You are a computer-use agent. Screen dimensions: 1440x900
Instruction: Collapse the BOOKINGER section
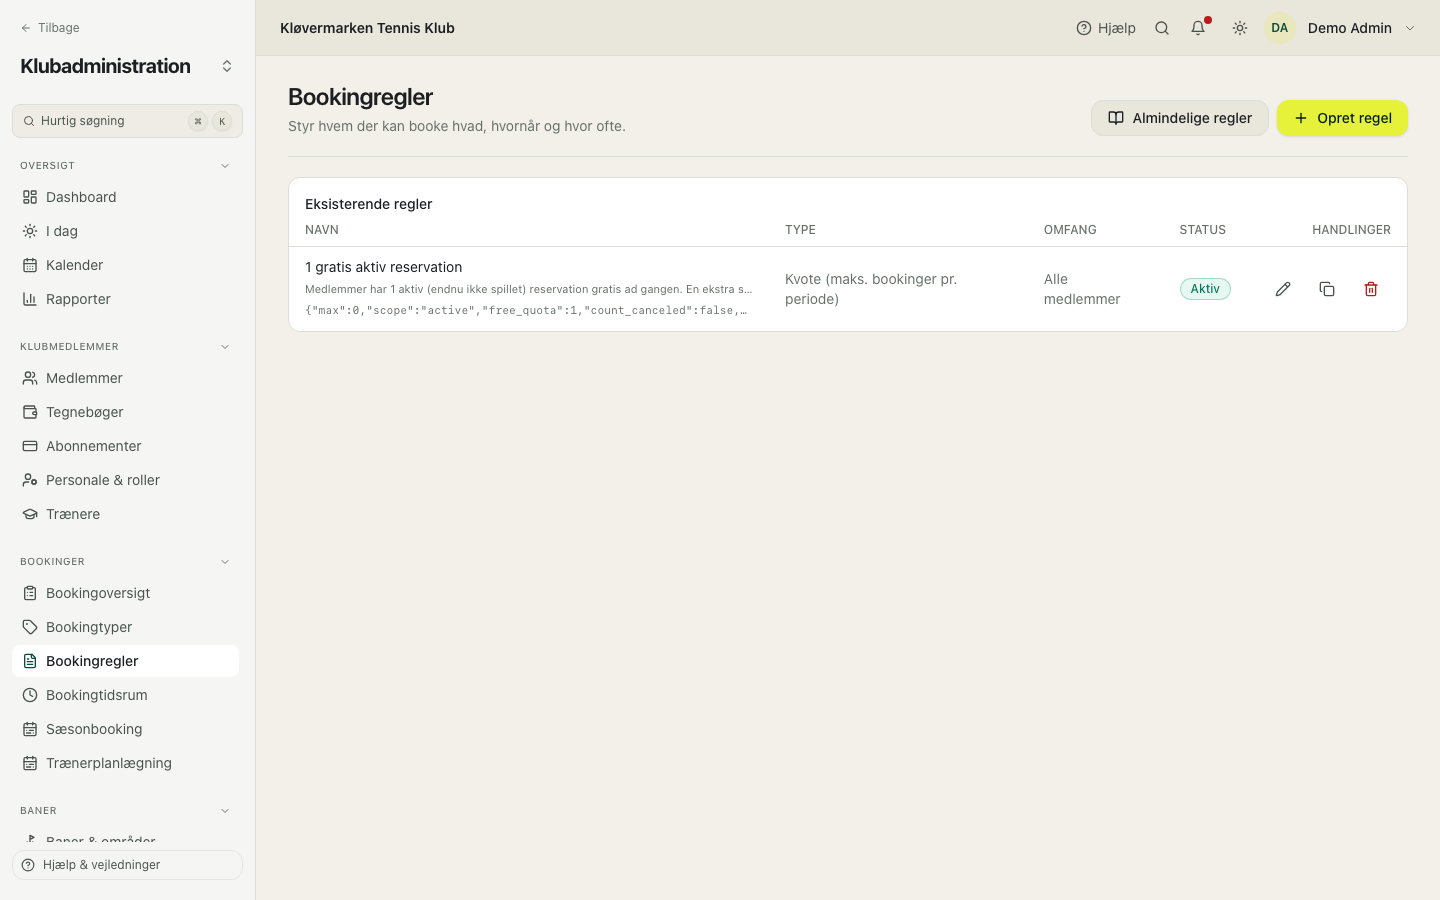225,562
